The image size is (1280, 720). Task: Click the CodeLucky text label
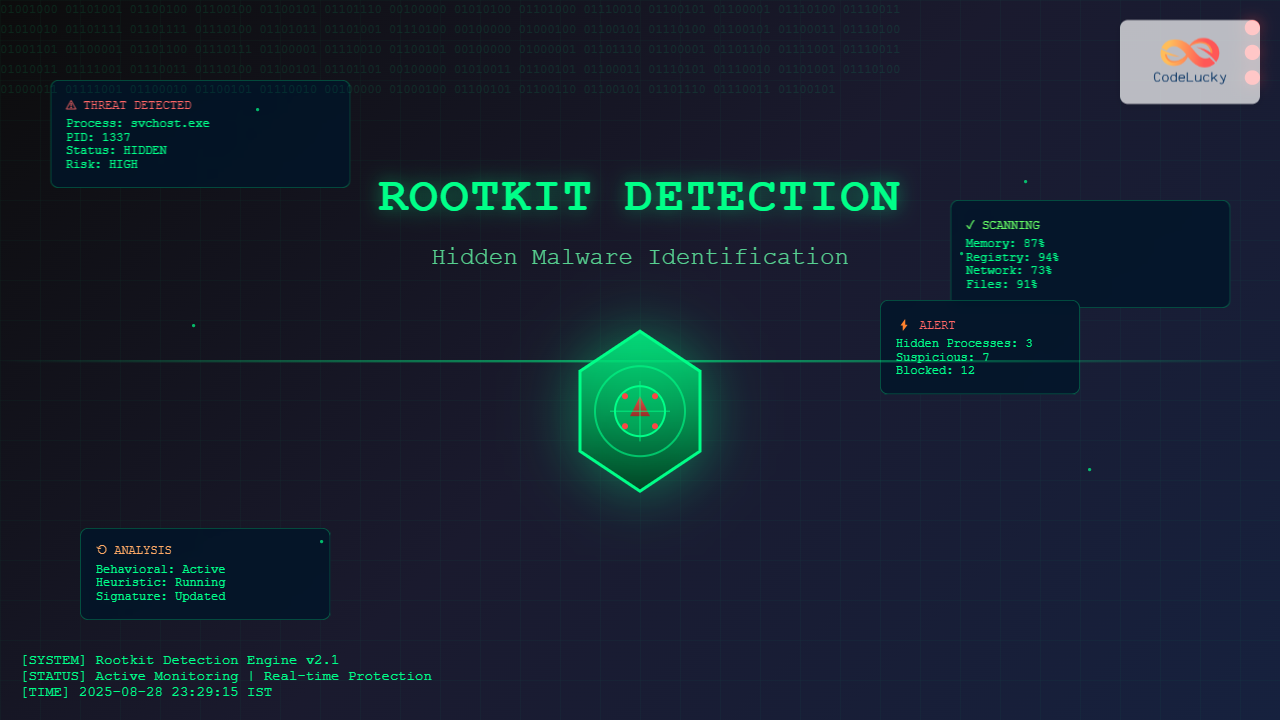[1189, 77]
